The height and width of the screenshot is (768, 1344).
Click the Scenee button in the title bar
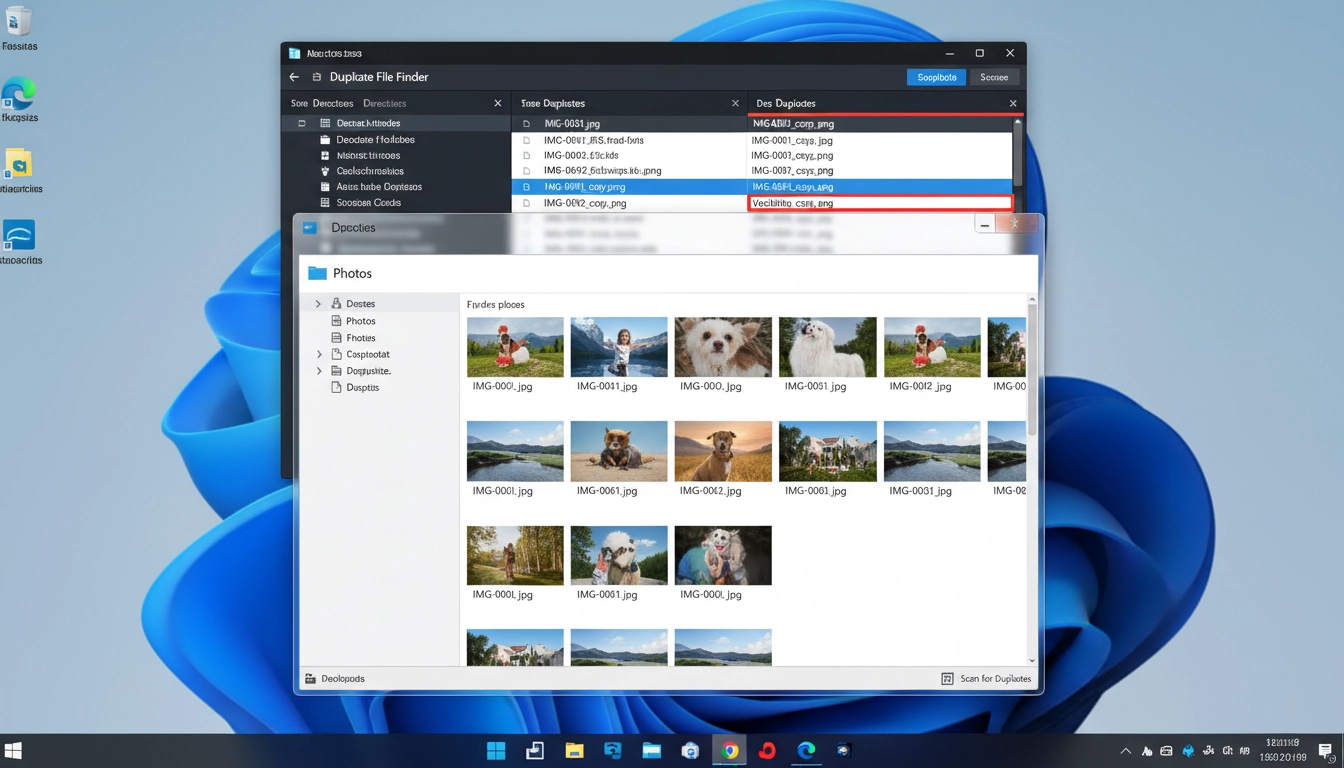994,77
